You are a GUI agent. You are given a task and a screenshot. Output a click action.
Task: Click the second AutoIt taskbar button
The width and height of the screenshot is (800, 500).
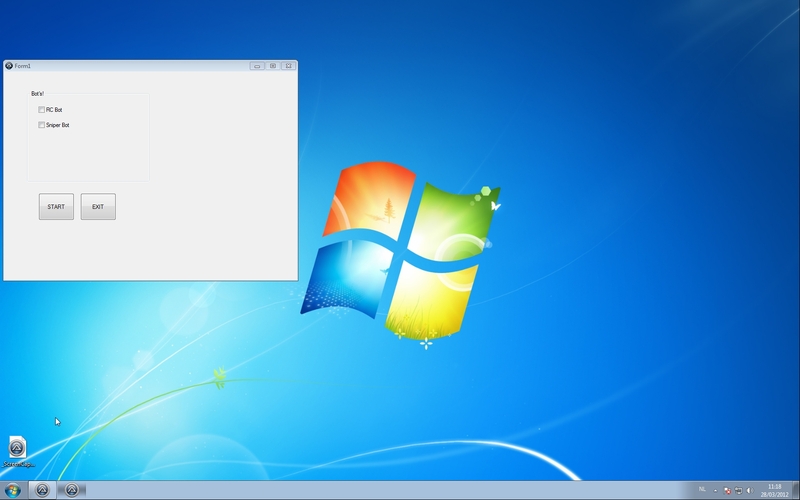[x=72, y=490]
